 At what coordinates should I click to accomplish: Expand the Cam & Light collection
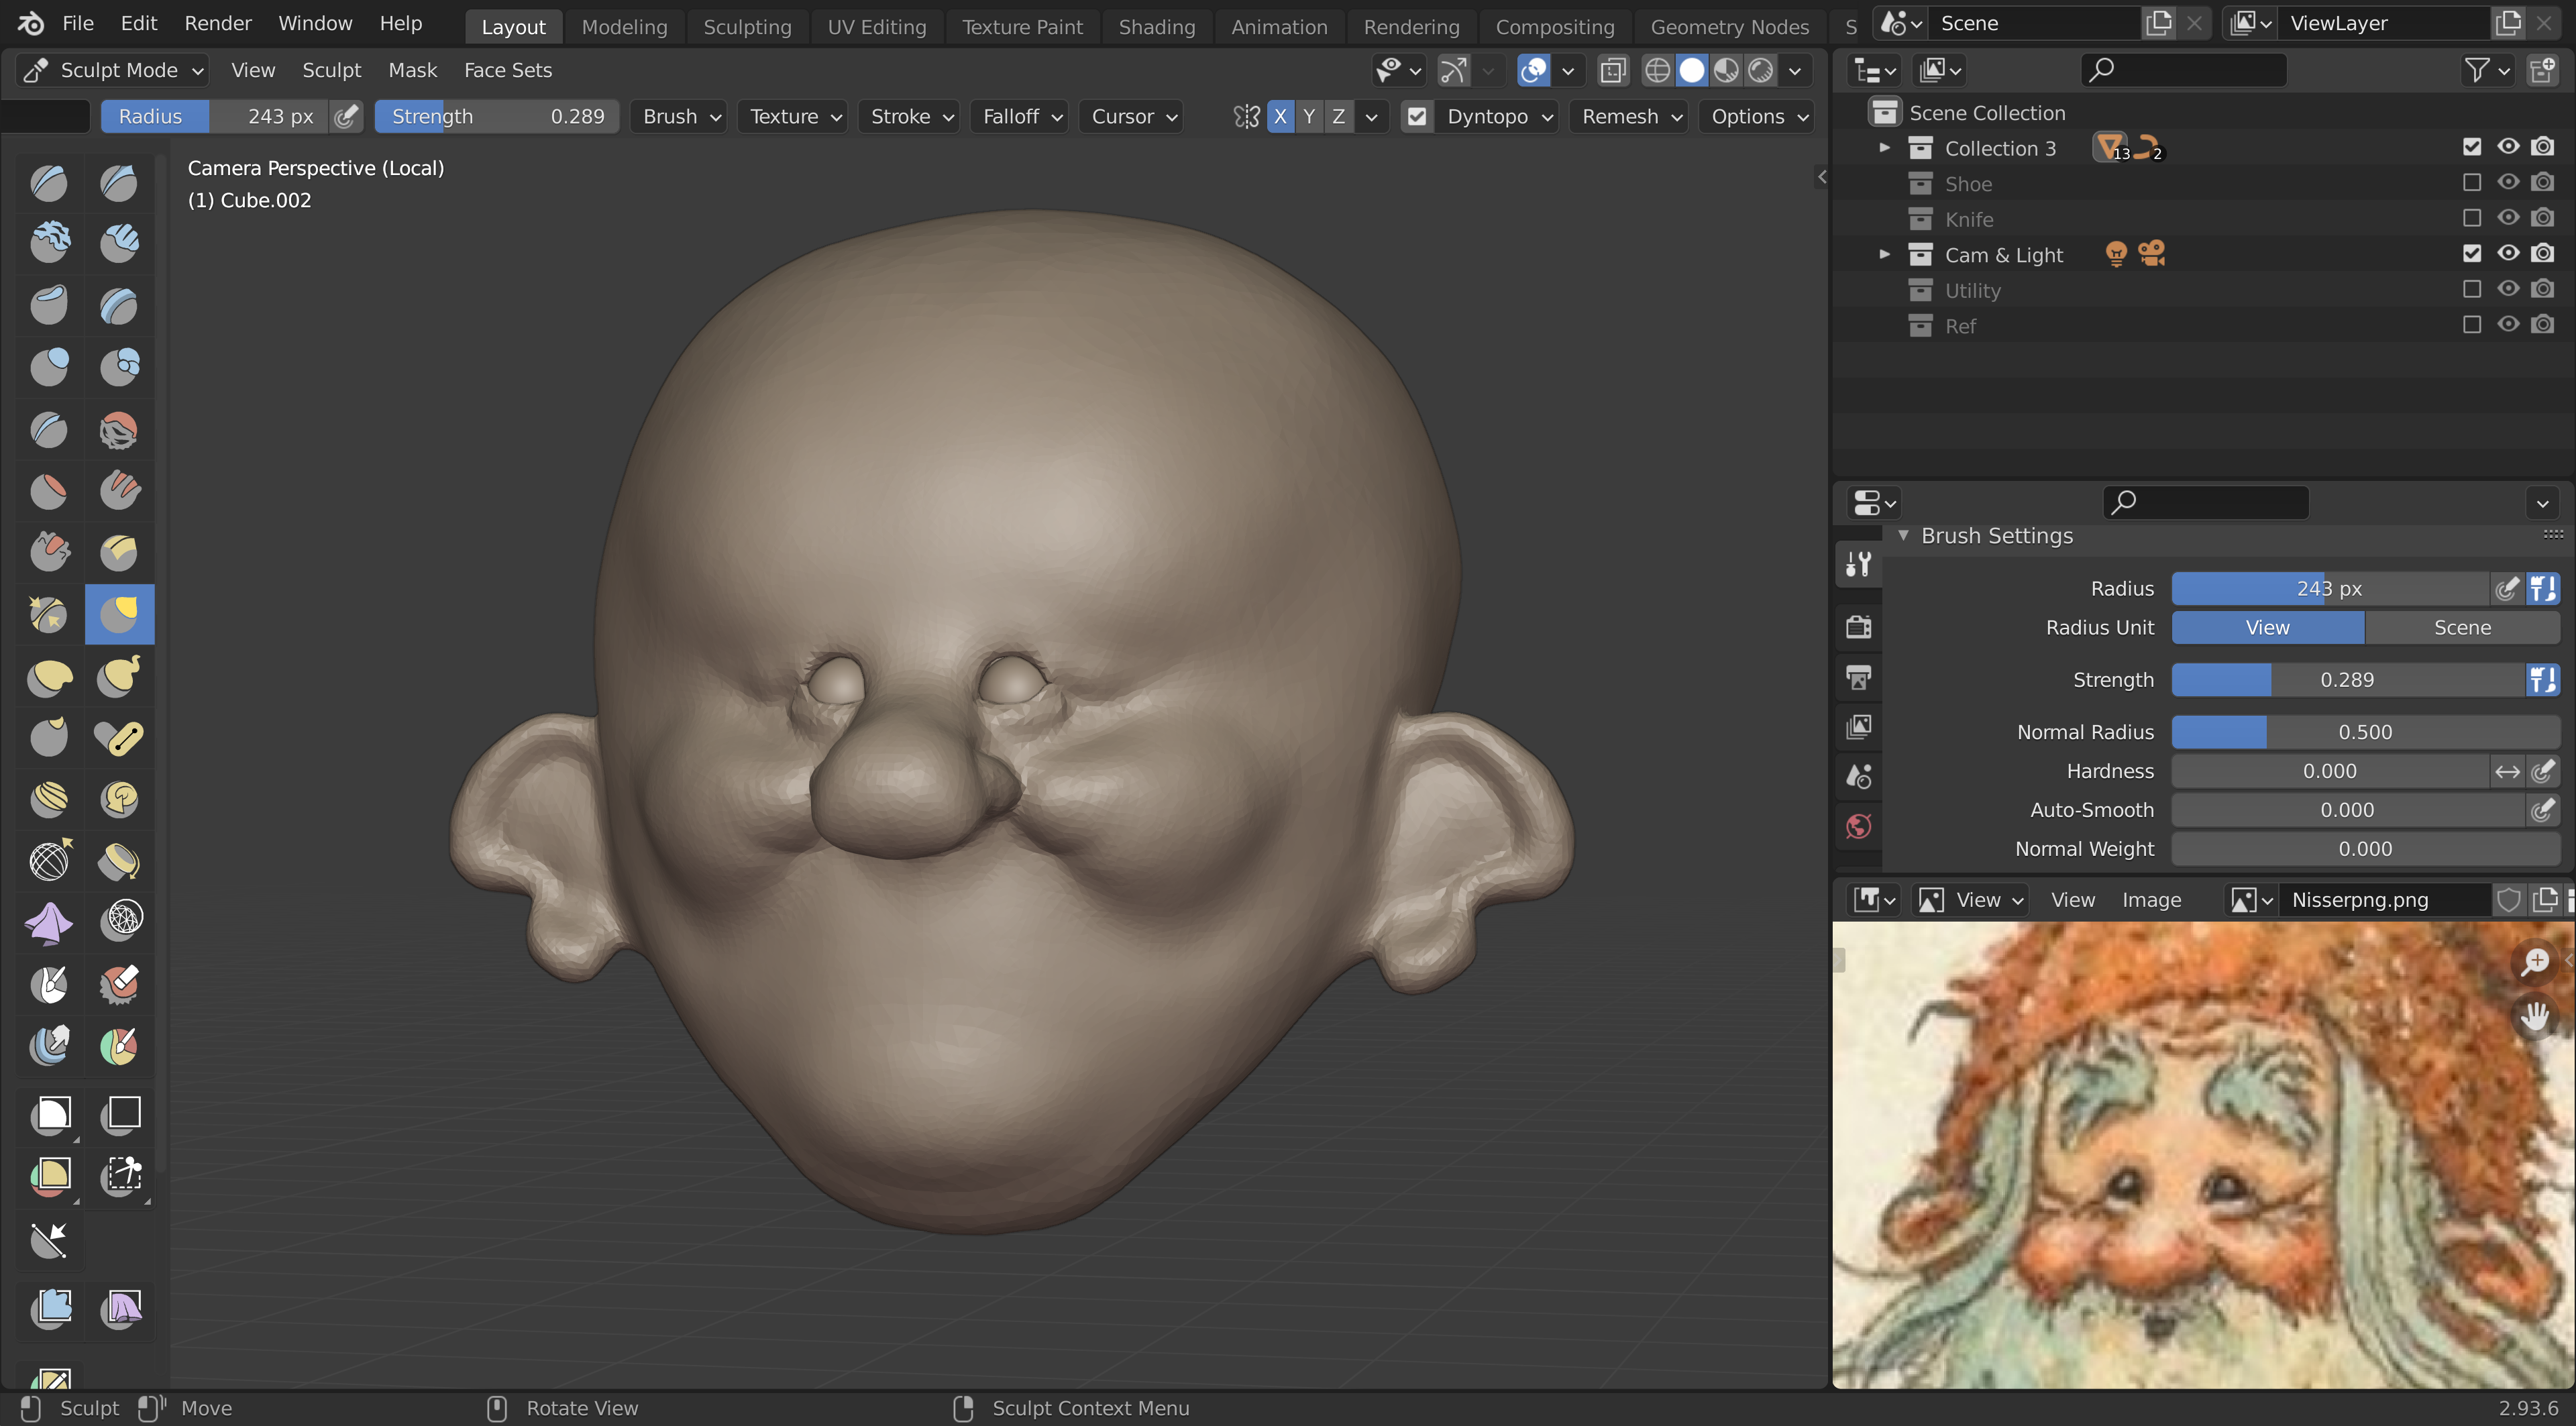[x=1884, y=254]
